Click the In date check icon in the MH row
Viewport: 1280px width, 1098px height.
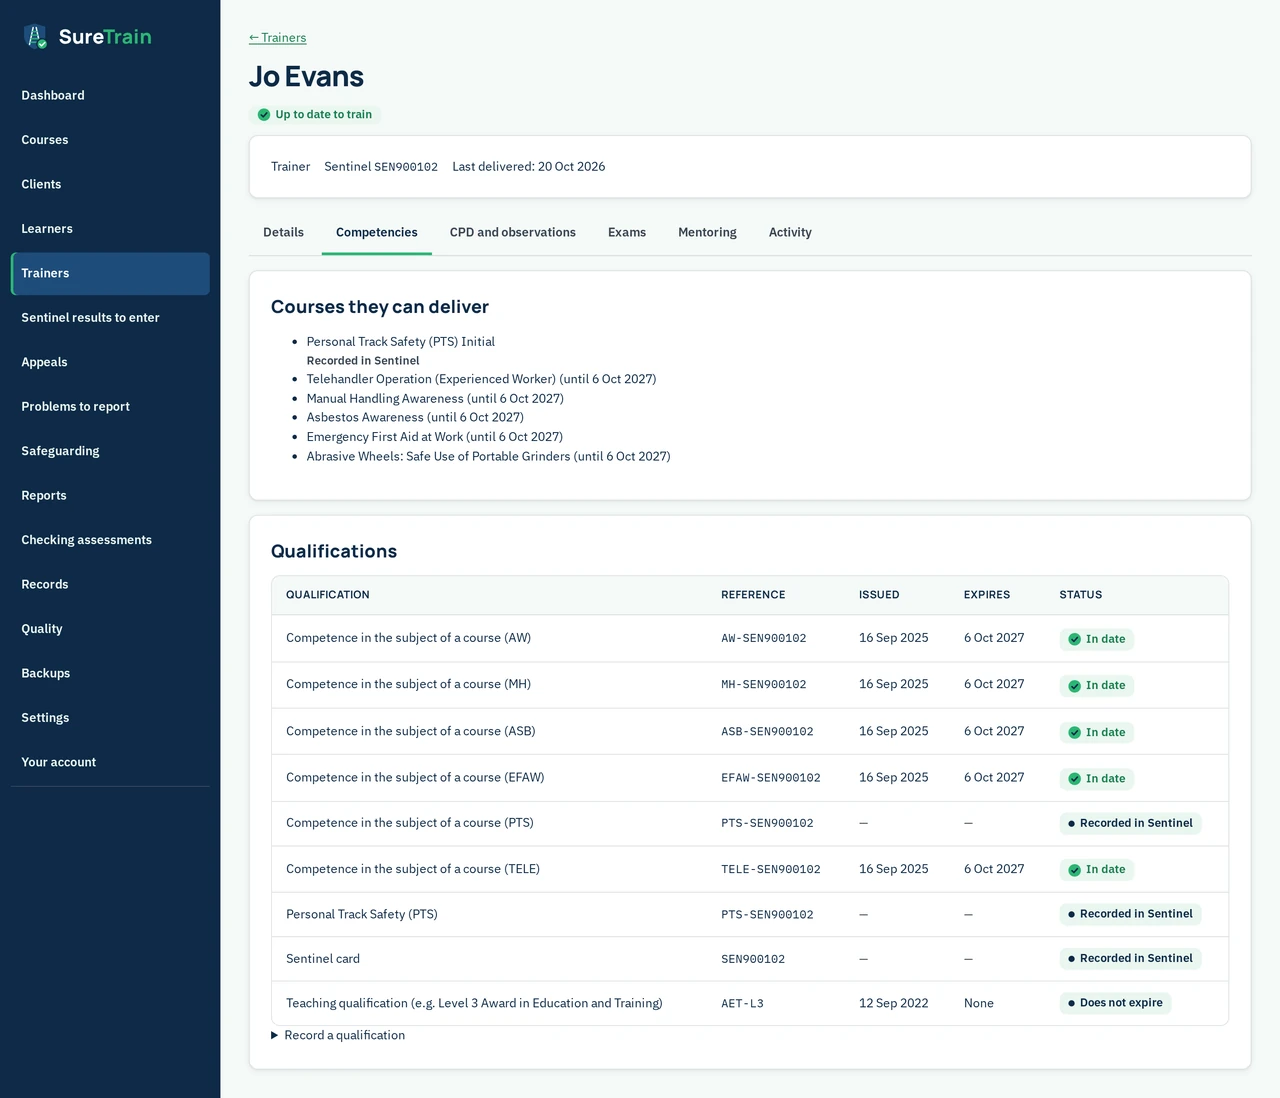click(1075, 686)
